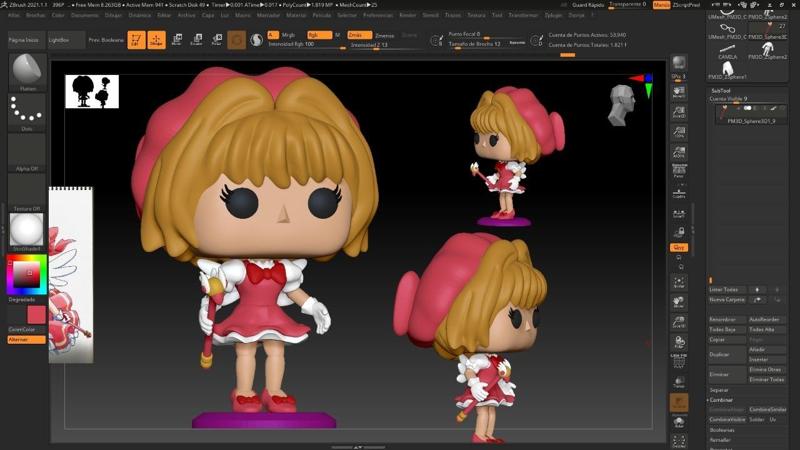Expand the Booleanas section

(x=721, y=430)
